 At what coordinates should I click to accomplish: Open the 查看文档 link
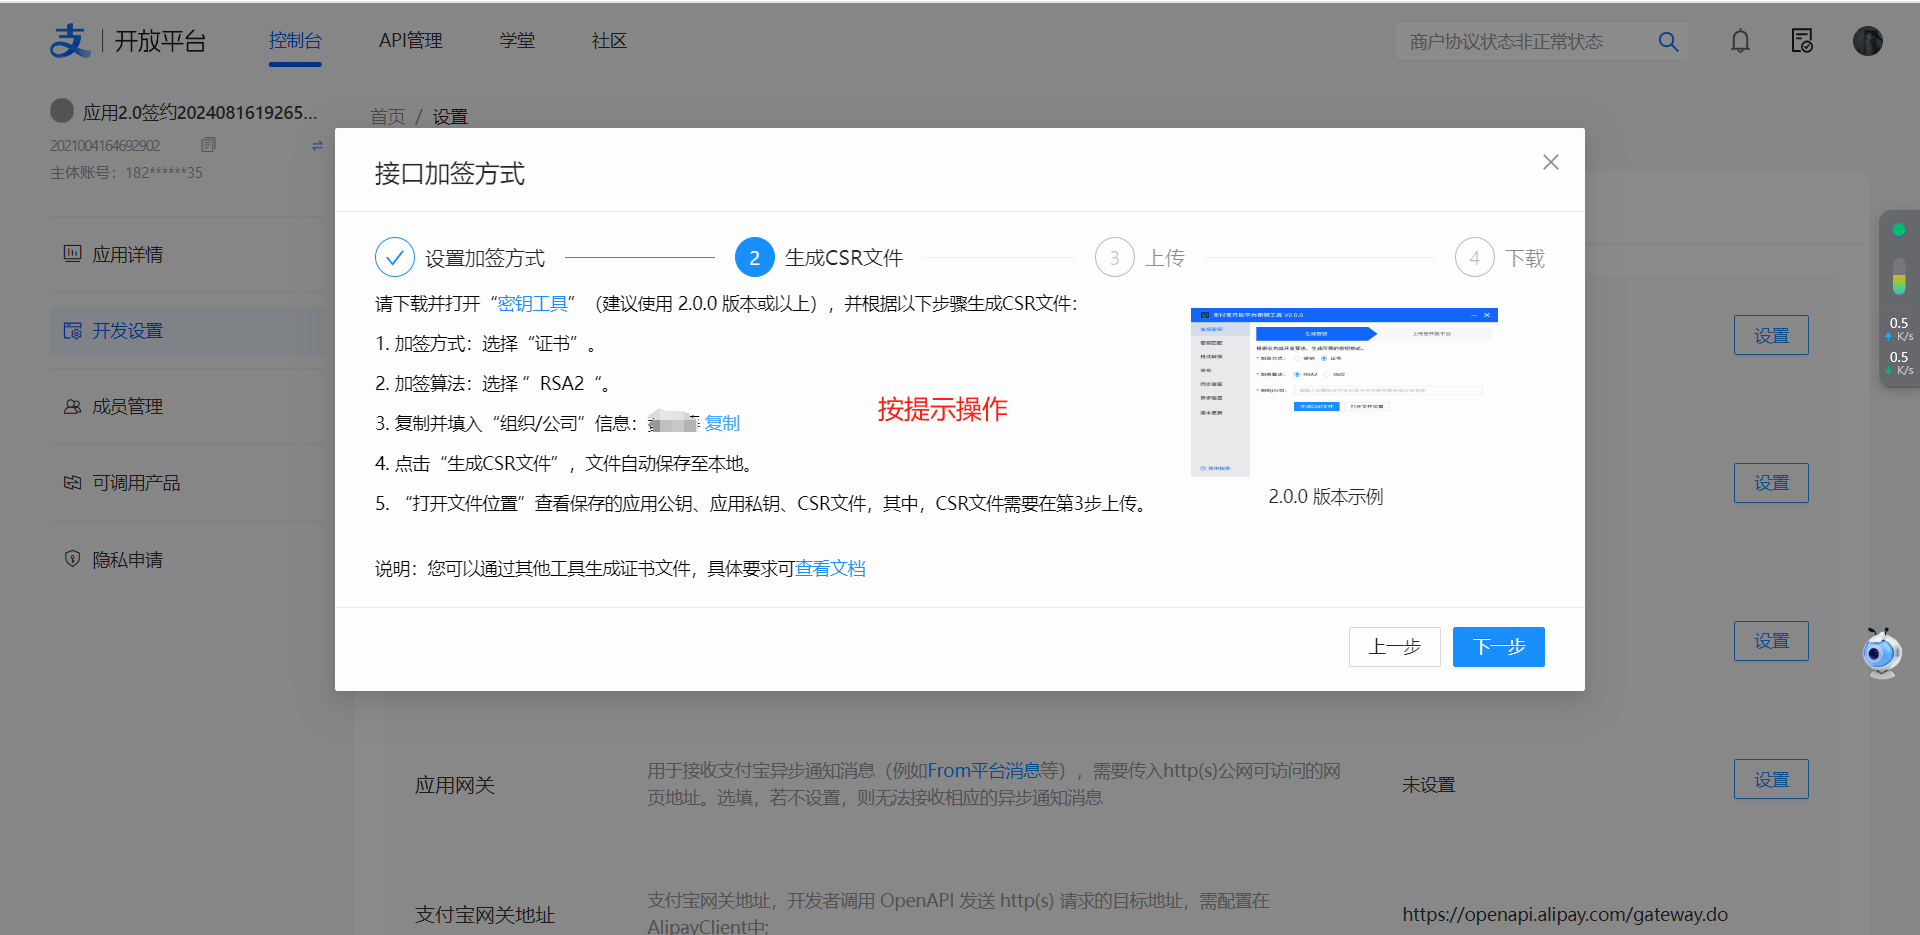830,569
